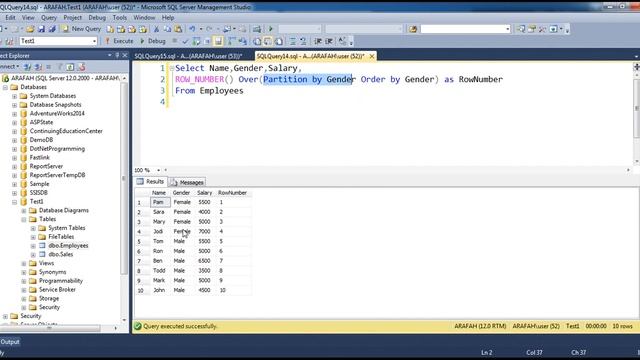Click the 6500 salary cell
Screen dimensions: 640x360
[x=204, y=261]
